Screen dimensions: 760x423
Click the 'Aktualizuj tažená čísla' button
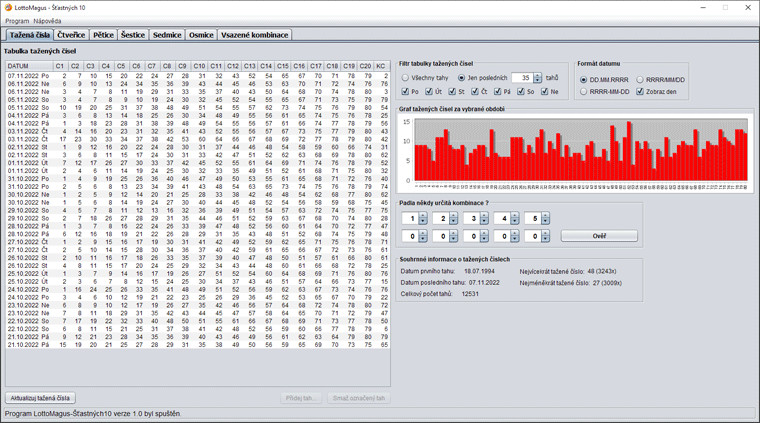coord(39,398)
